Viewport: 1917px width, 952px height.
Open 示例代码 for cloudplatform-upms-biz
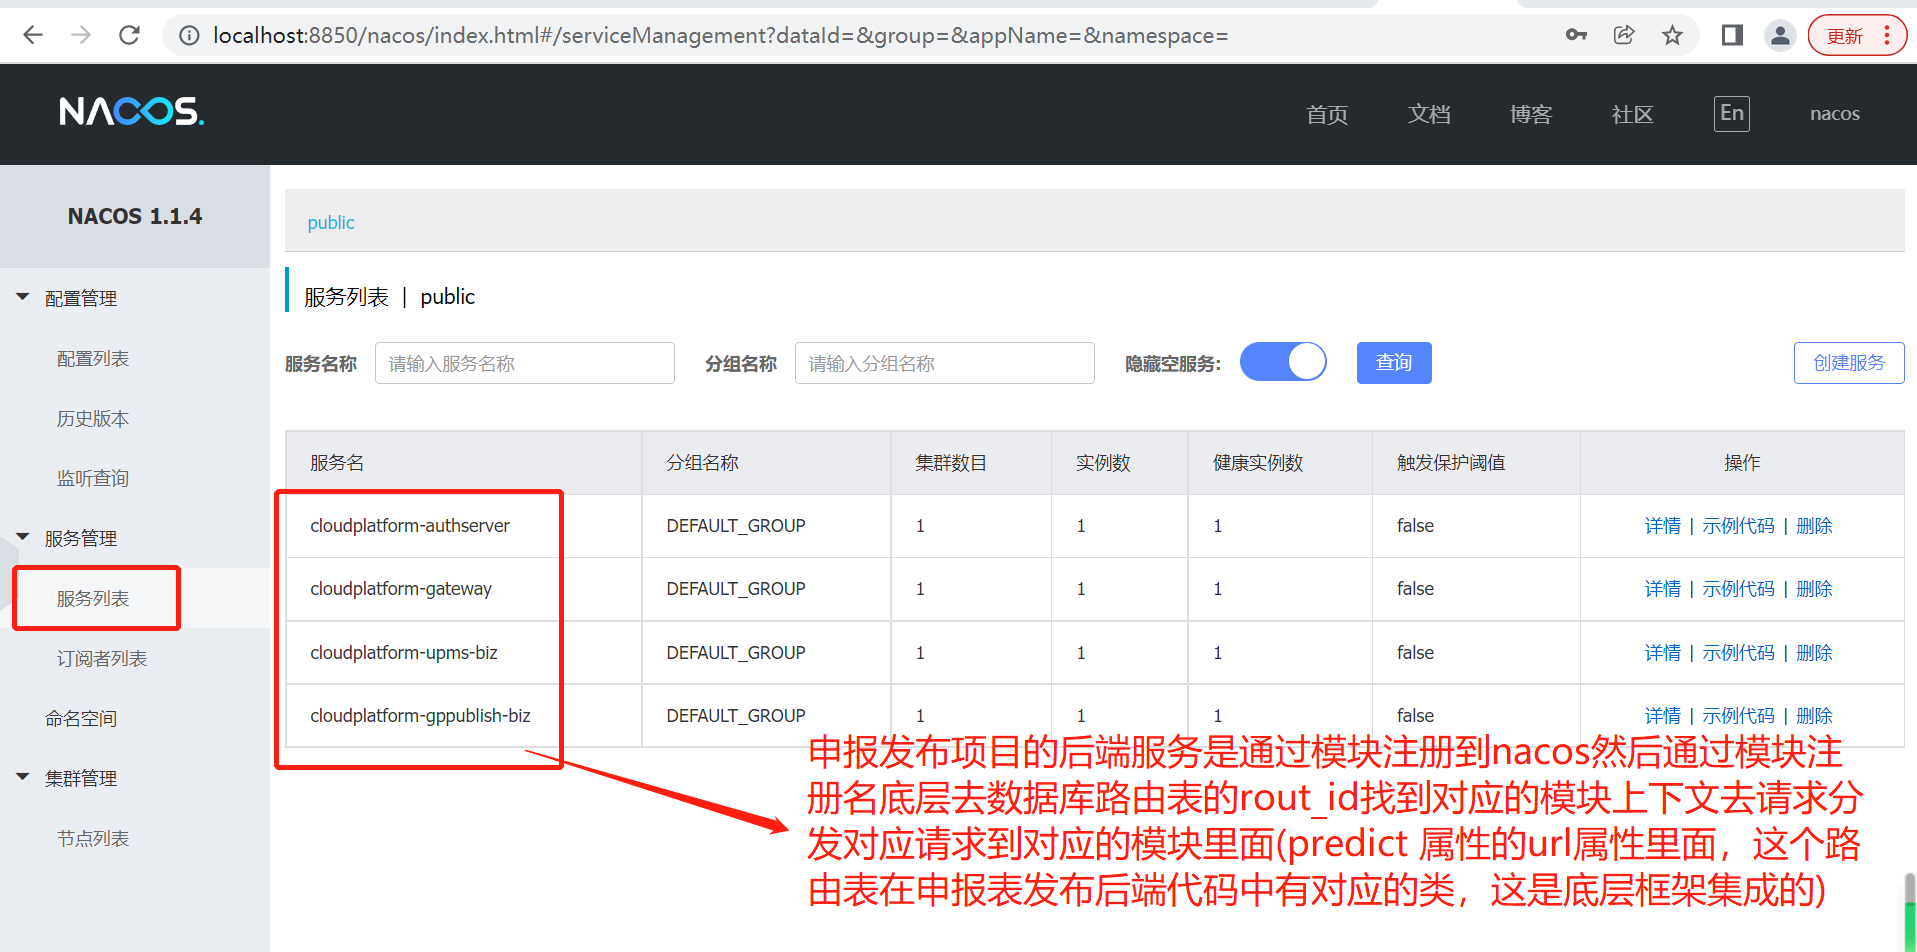click(1739, 653)
